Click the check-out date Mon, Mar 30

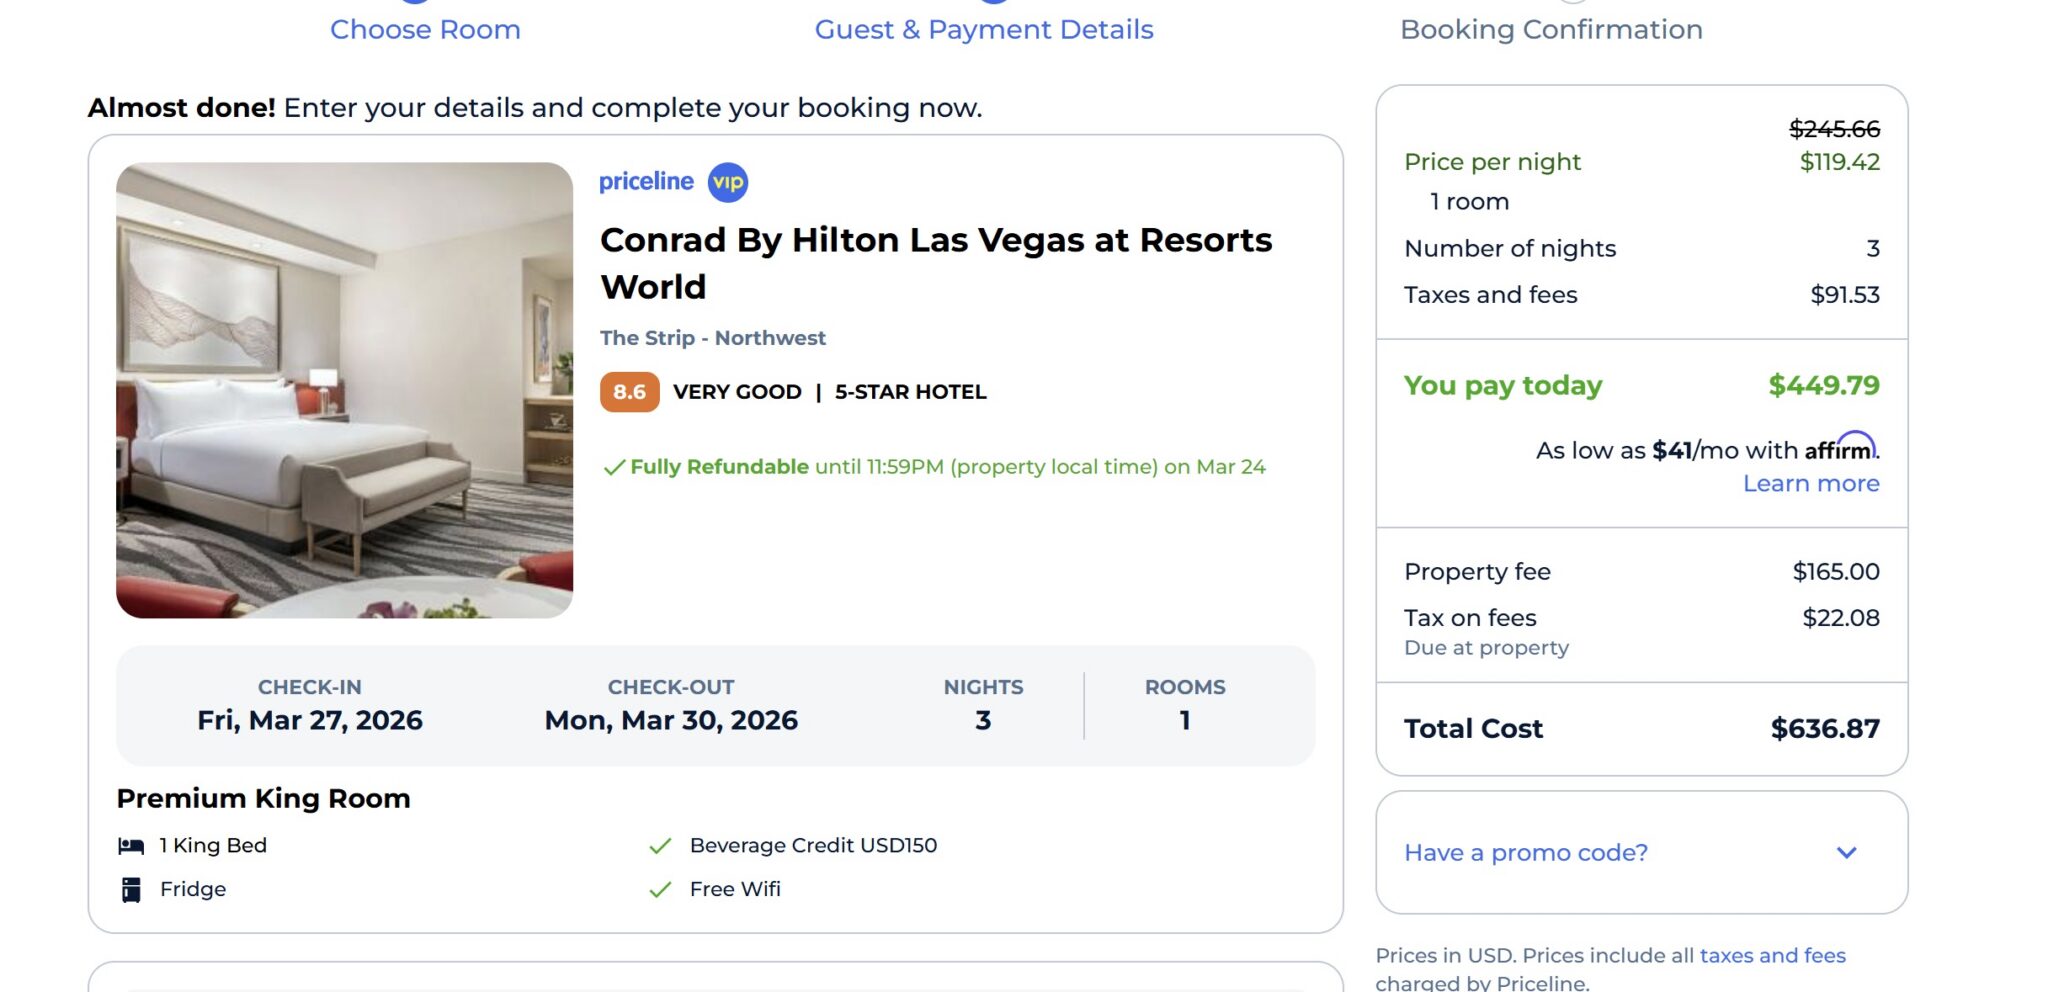[x=671, y=720]
